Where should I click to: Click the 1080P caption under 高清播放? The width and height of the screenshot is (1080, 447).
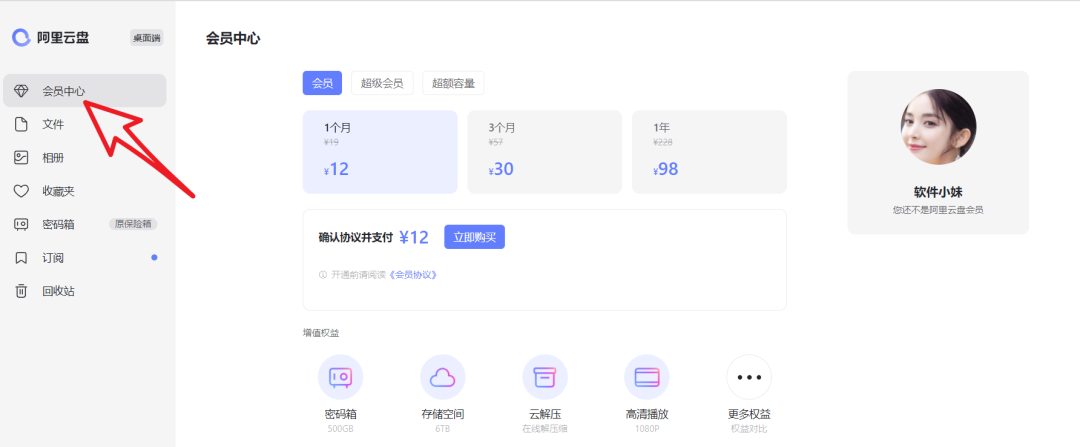[647, 429]
